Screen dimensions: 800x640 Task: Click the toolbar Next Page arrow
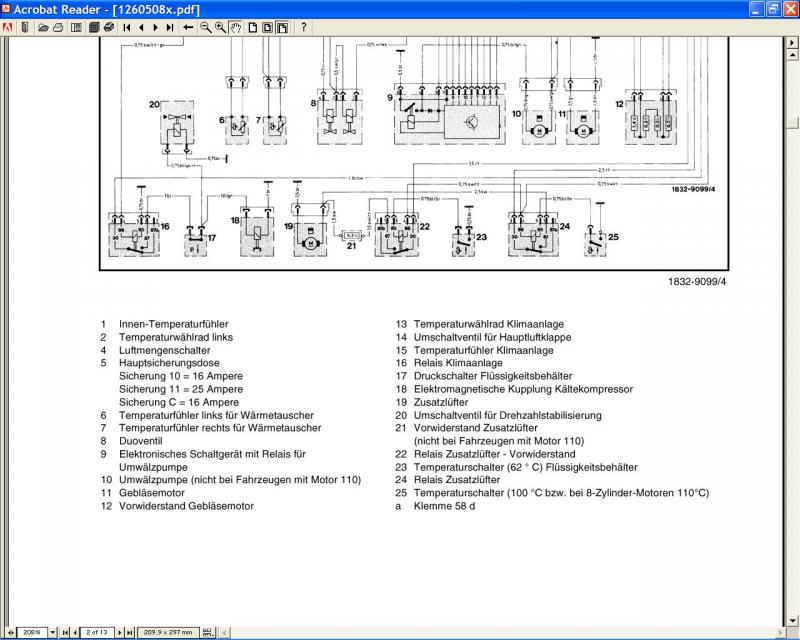pos(156,27)
